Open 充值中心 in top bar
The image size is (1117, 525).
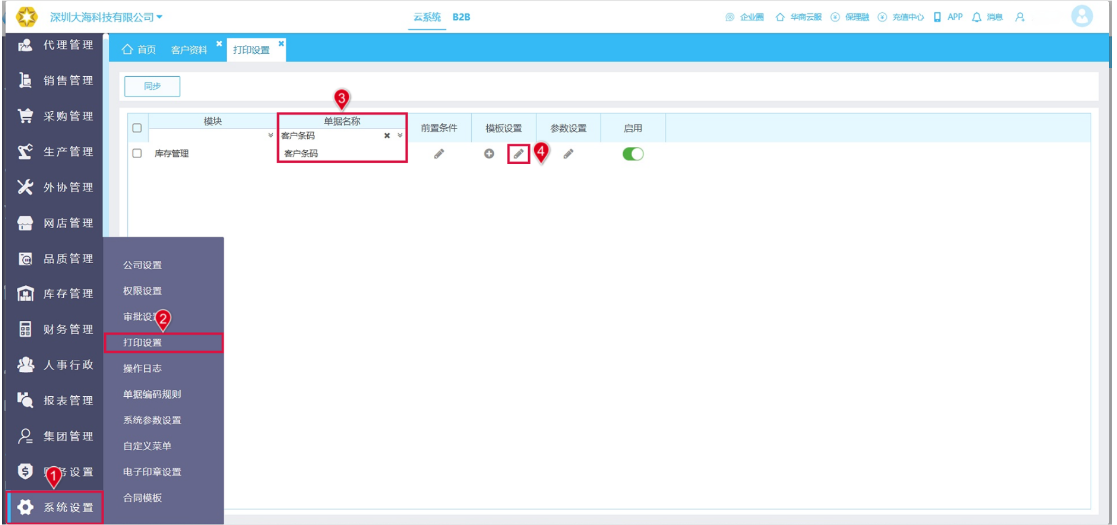[x=901, y=17]
